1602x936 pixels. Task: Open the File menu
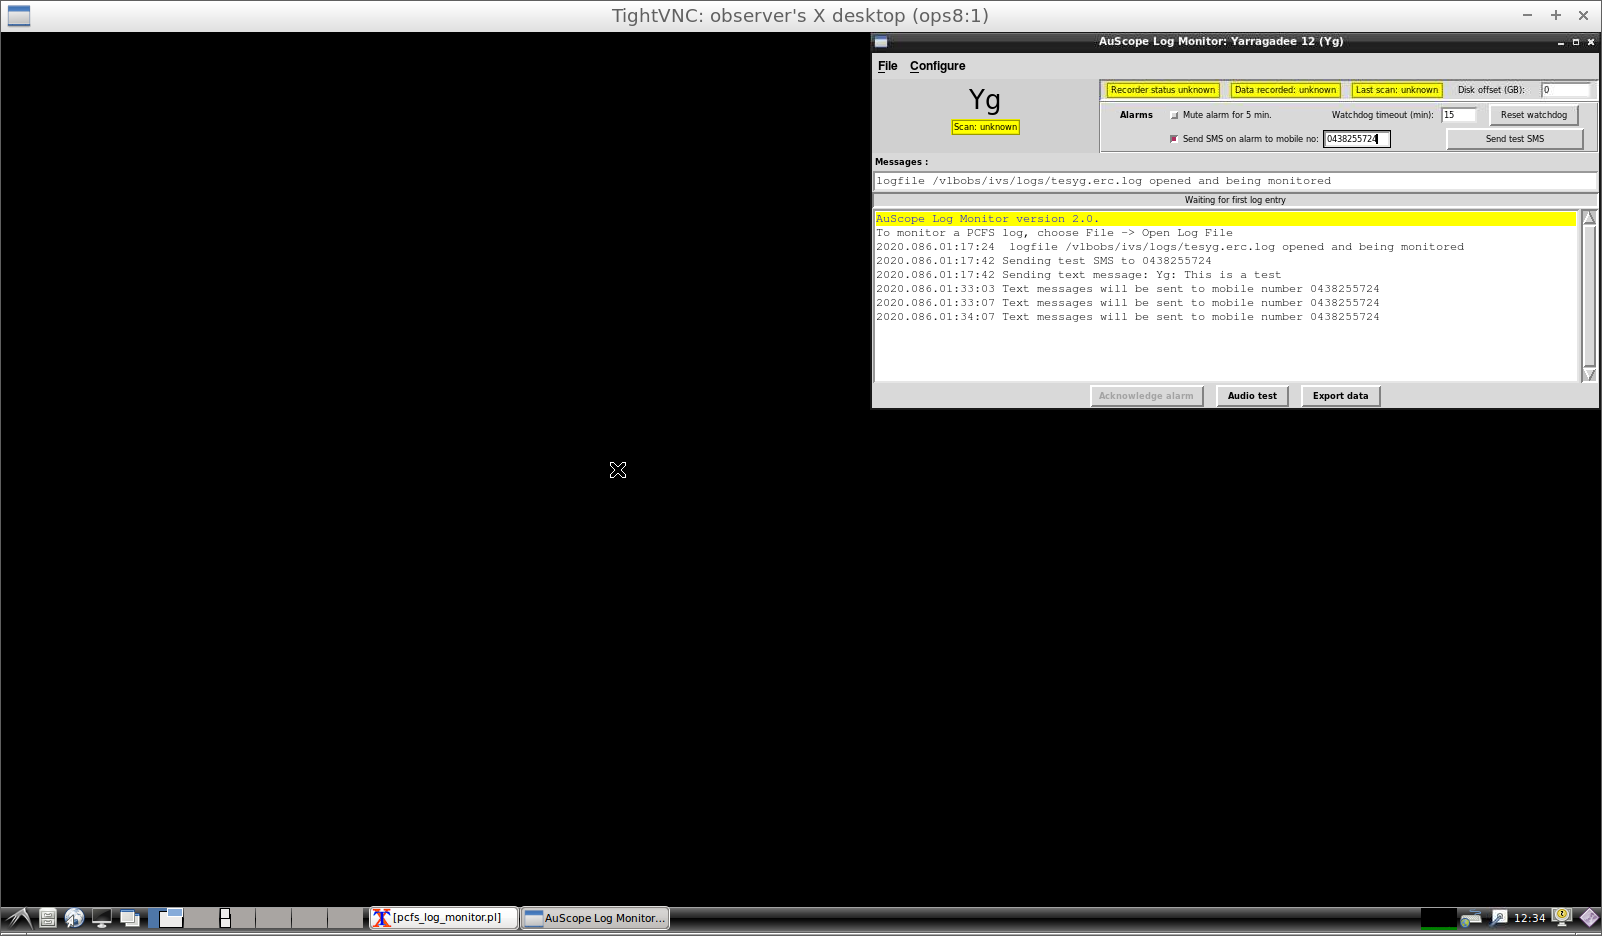click(x=887, y=66)
